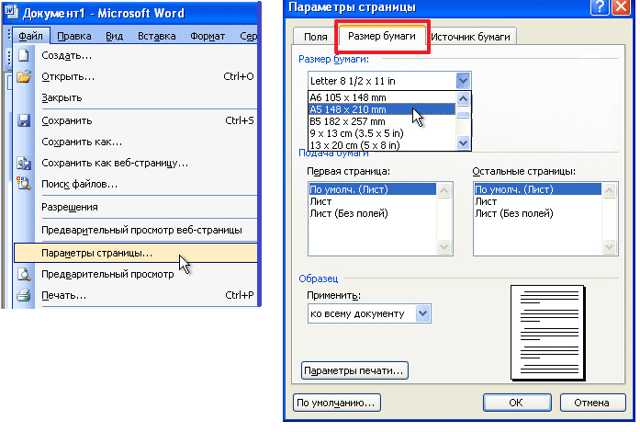Open Параметры страницы... entry
This screenshot has height=432, width=640.
pyautogui.click(x=136, y=253)
